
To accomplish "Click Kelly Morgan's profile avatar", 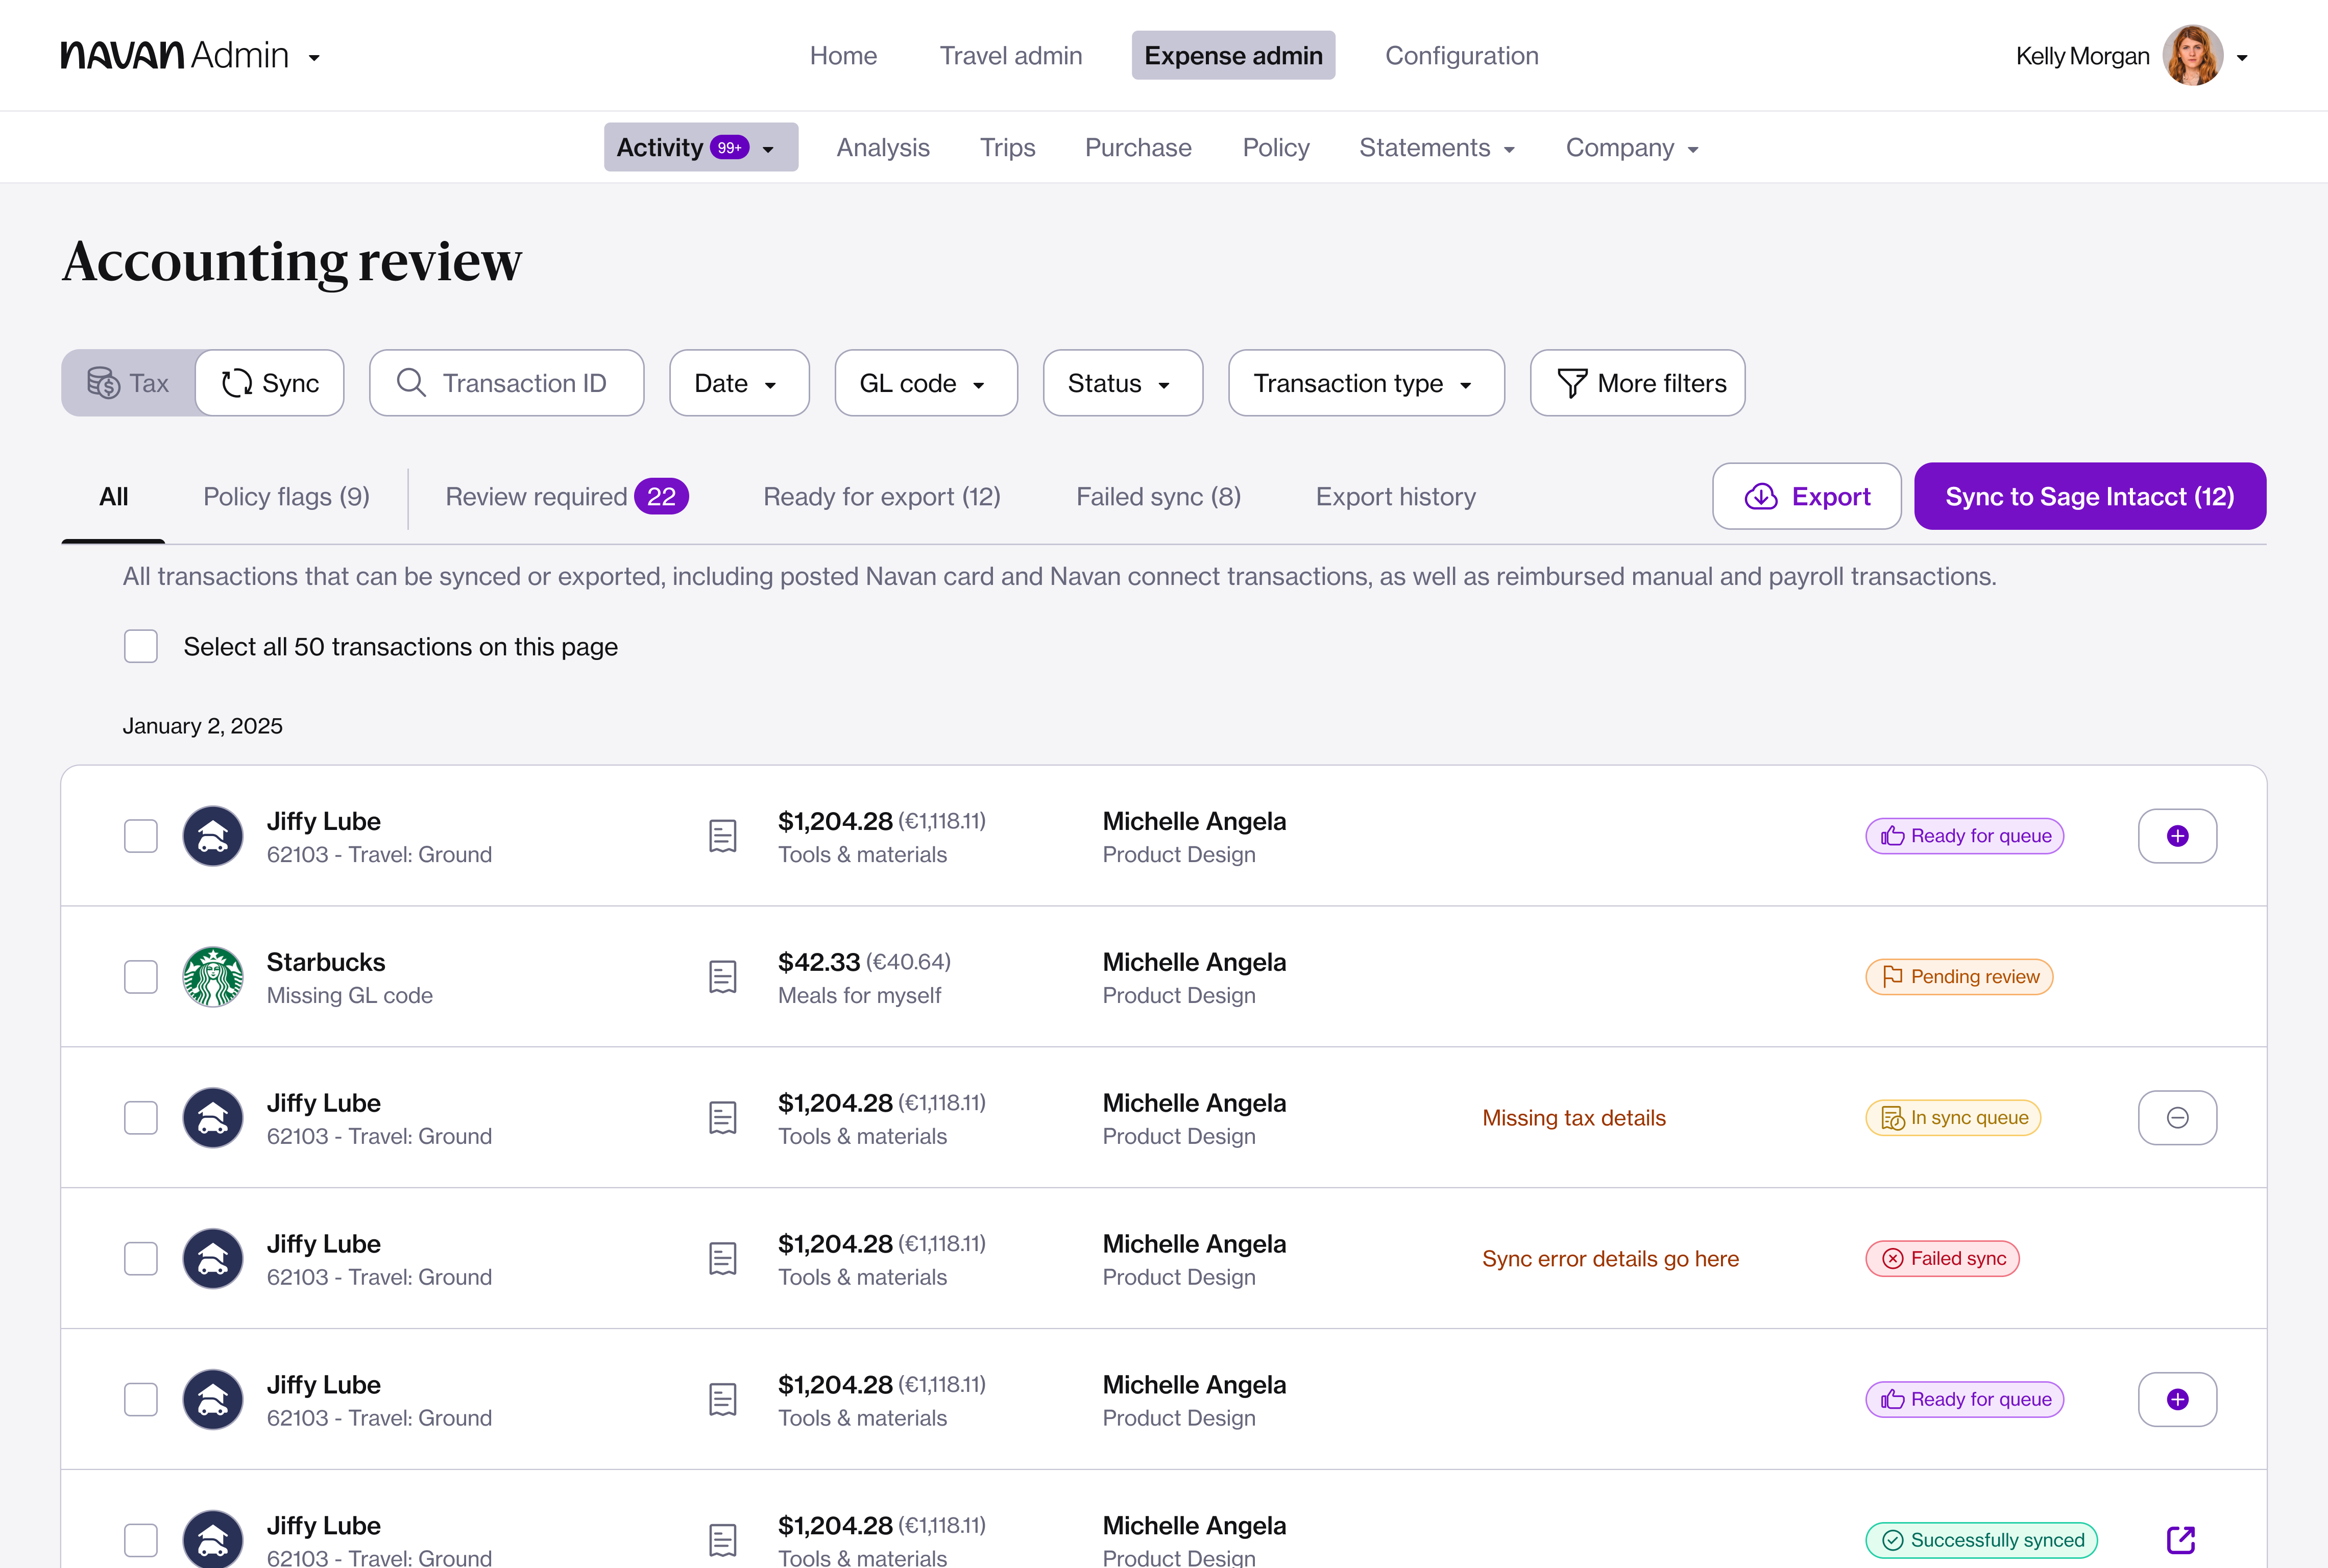I will pos(2192,56).
